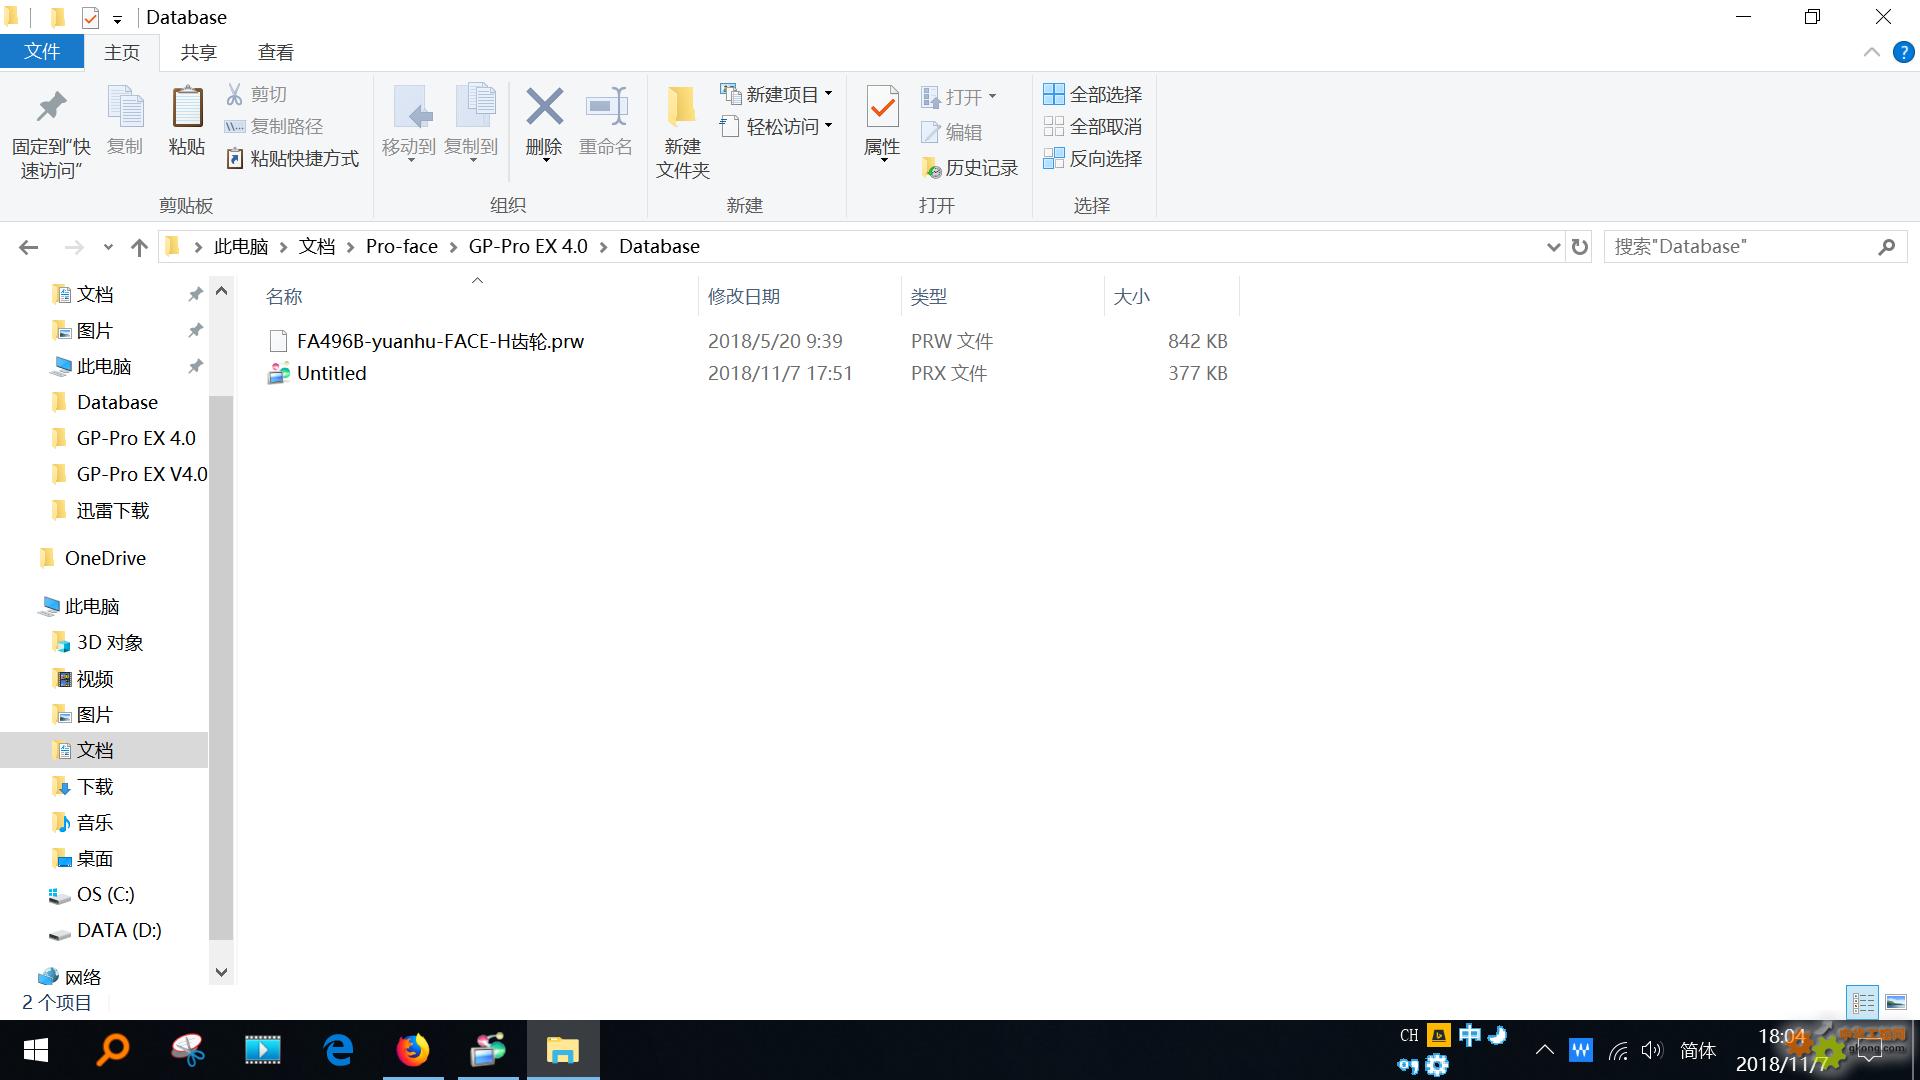Switch to details view toggle at bottom-right
The width and height of the screenshot is (1920, 1080).
1863,1002
